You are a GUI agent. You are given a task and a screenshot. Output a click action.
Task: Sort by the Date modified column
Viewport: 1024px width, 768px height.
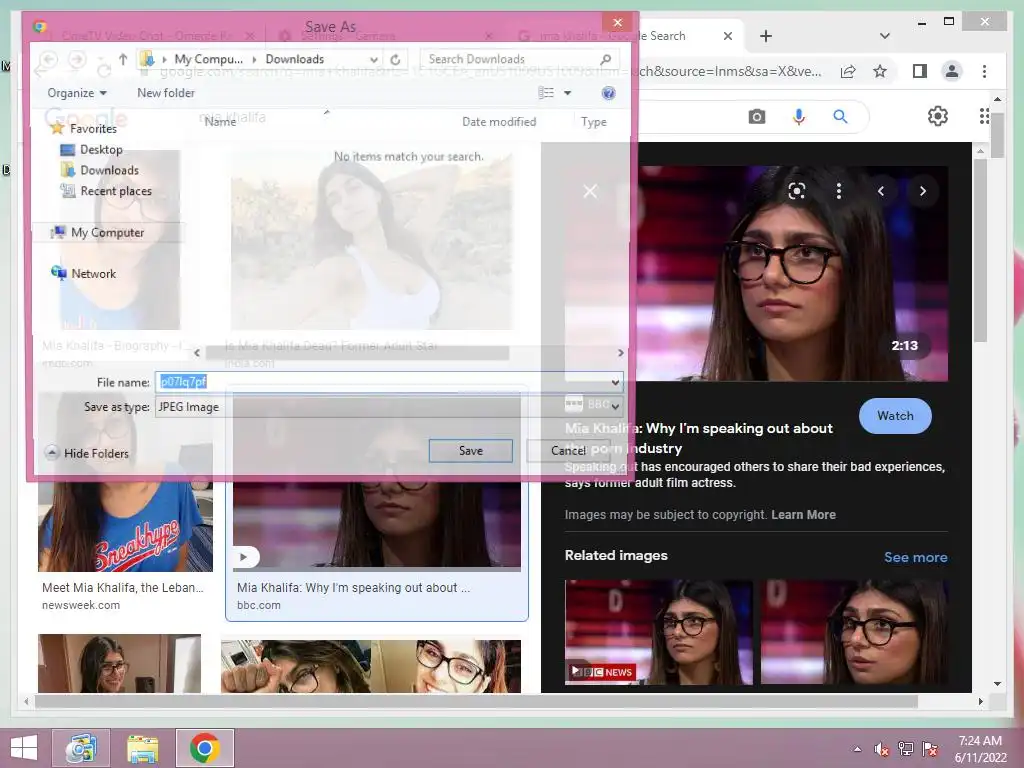point(499,121)
